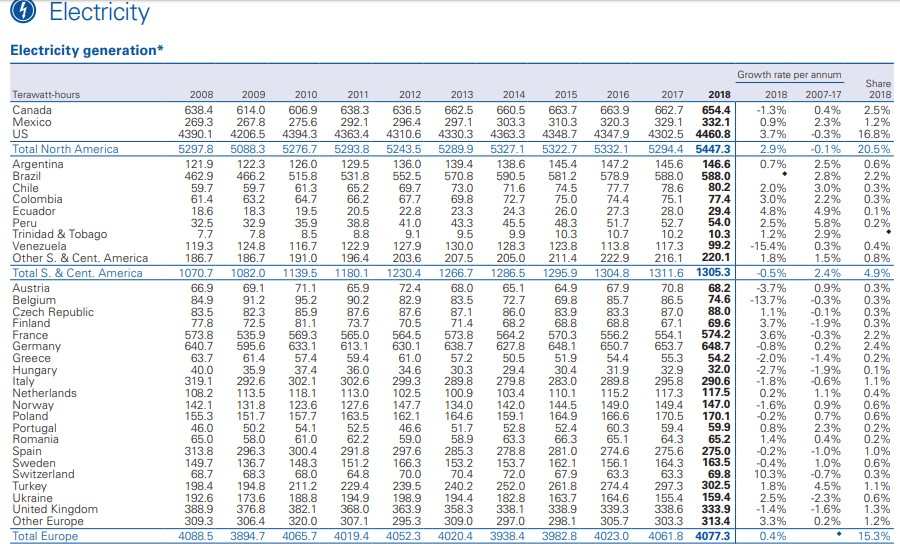Select the Total Europe 2018 value 4077.3
This screenshot has width=900, height=544.
711,536
